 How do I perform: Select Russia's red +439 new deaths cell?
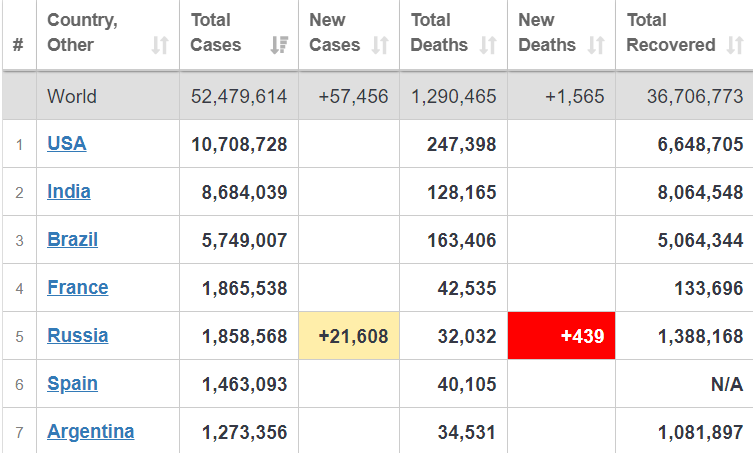pyautogui.click(x=561, y=336)
